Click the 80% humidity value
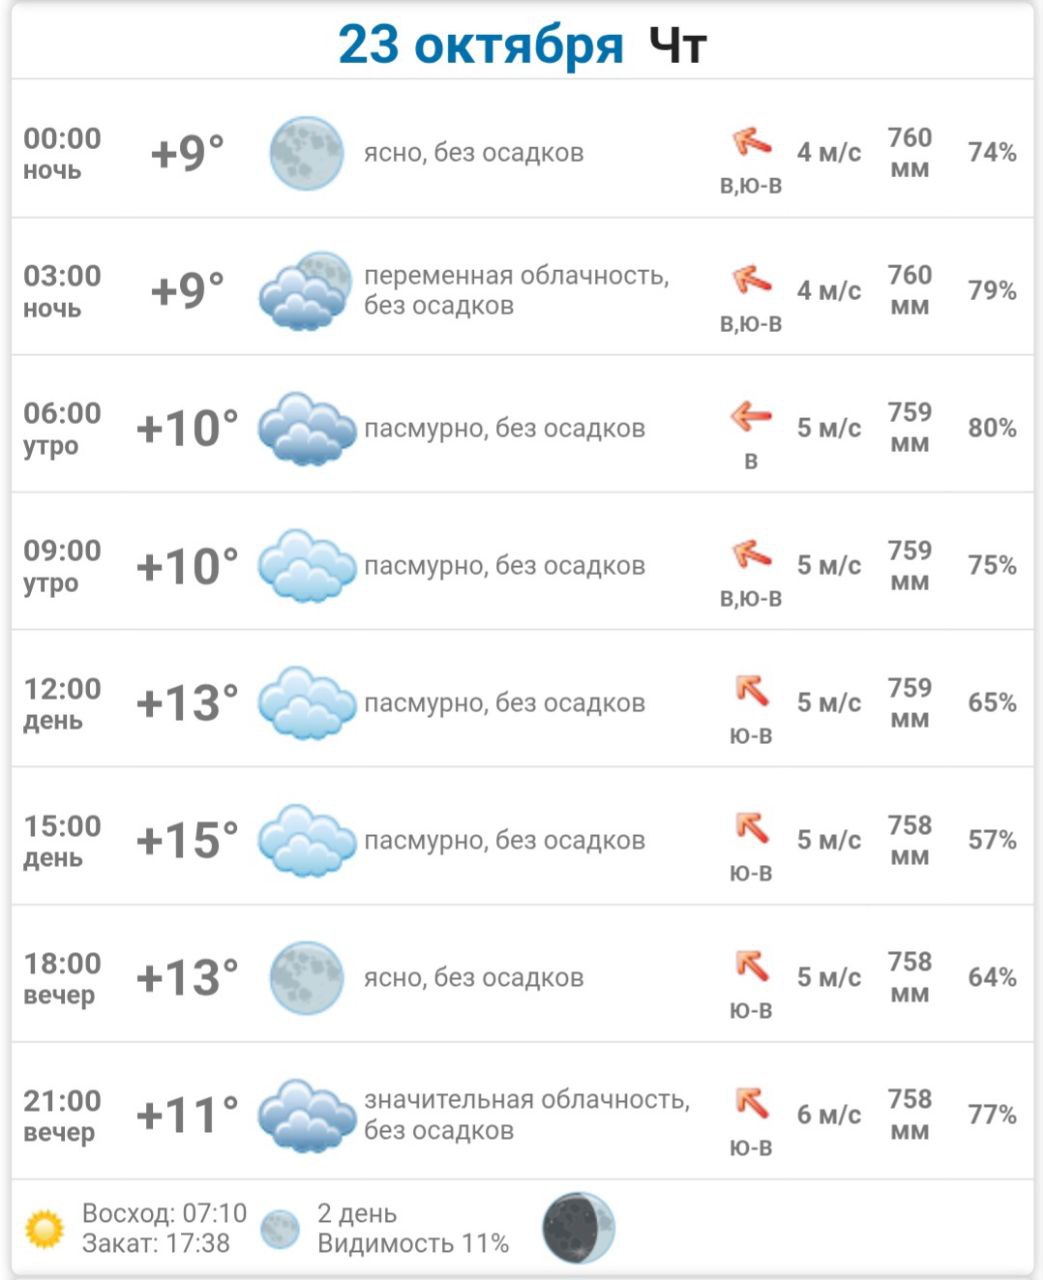This screenshot has height=1280, width=1043. (x=991, y=428)
